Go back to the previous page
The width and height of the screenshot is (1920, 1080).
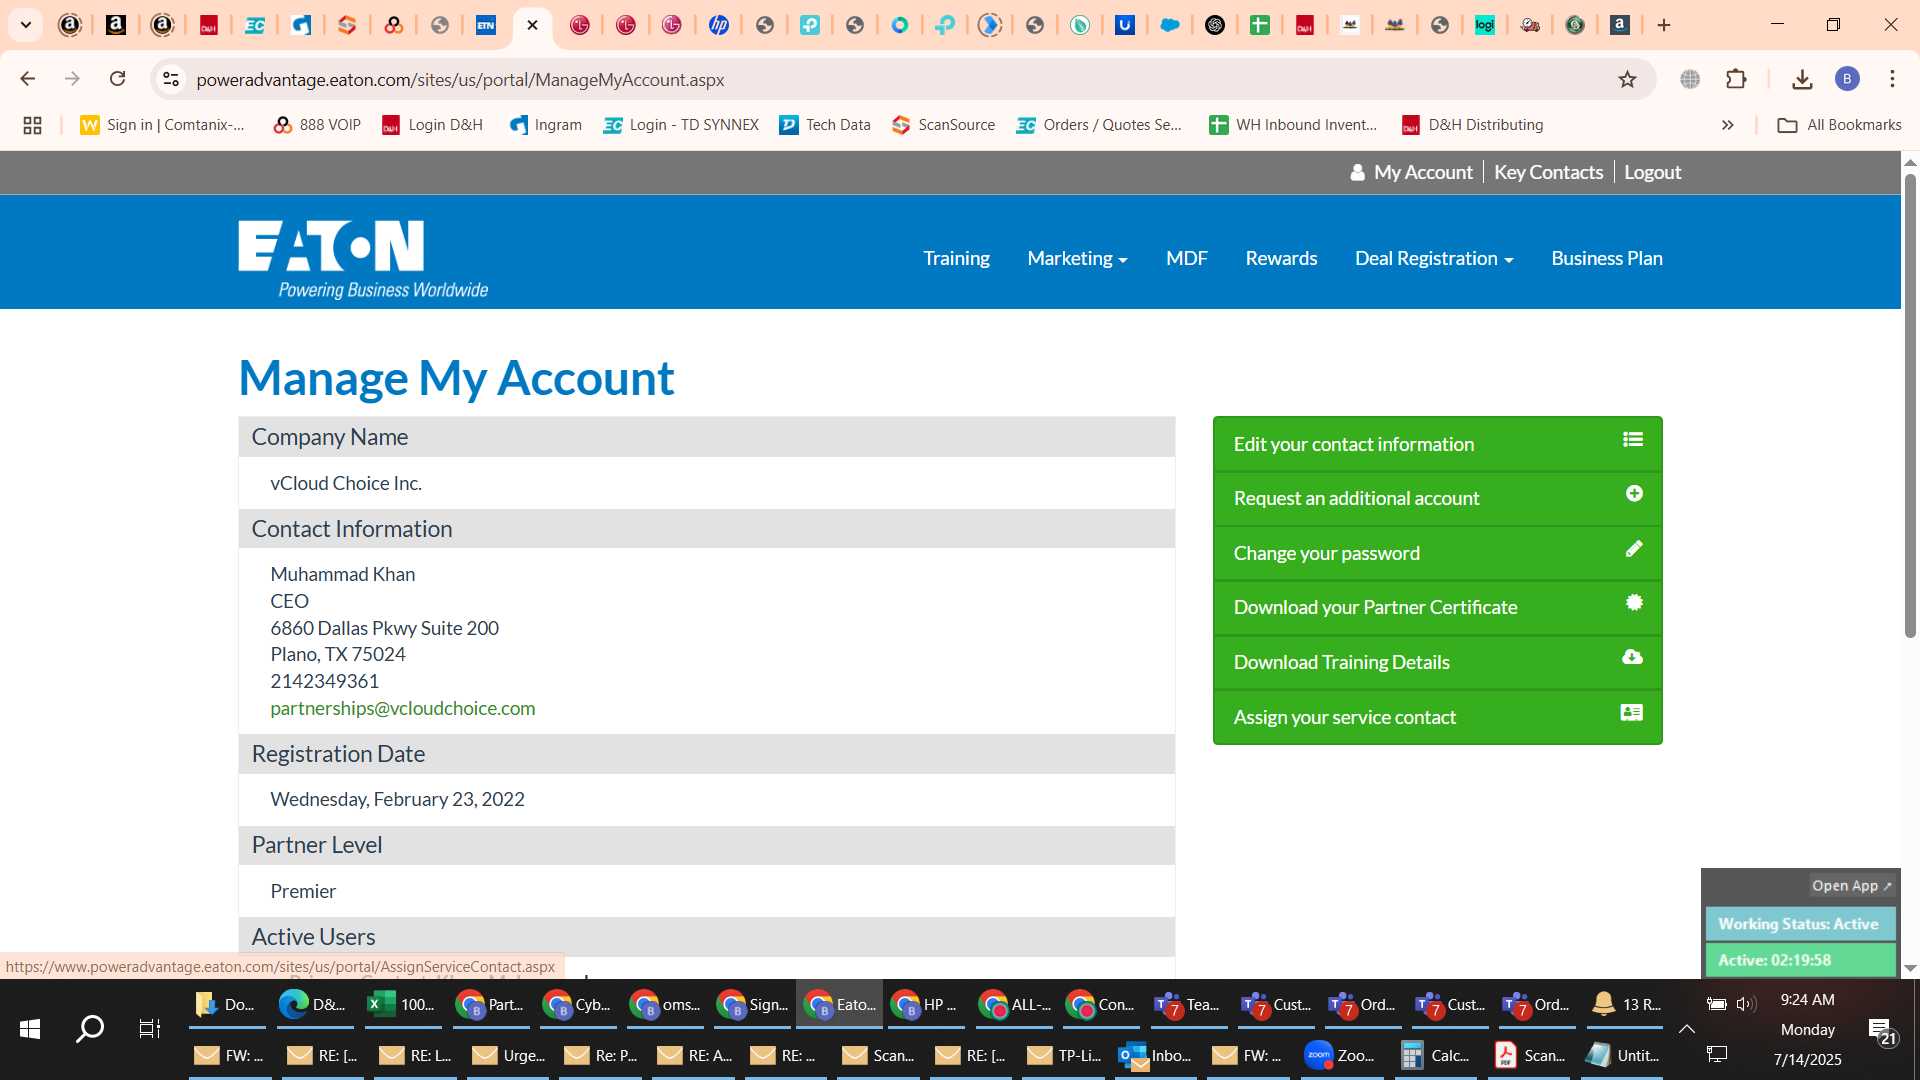coord(28,79)
